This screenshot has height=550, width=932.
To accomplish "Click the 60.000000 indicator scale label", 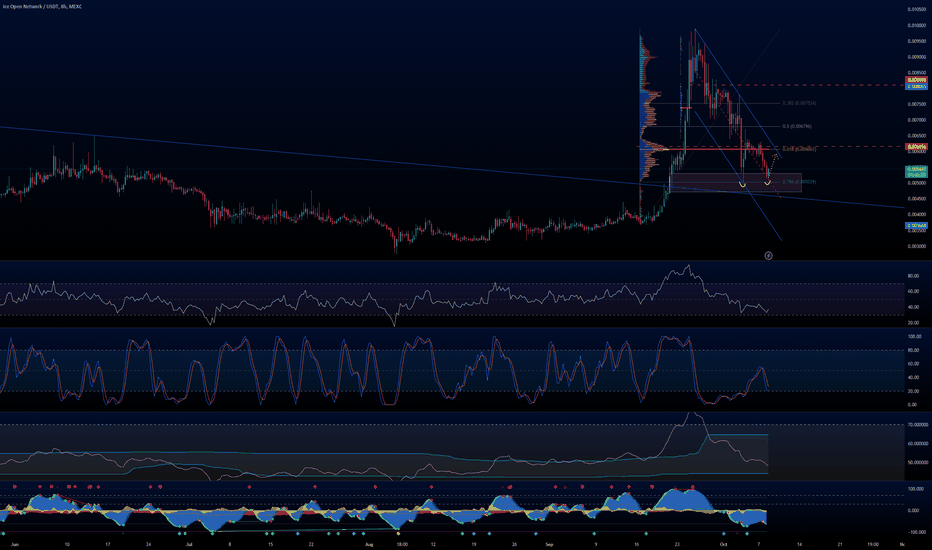I will tap(918, 444).
